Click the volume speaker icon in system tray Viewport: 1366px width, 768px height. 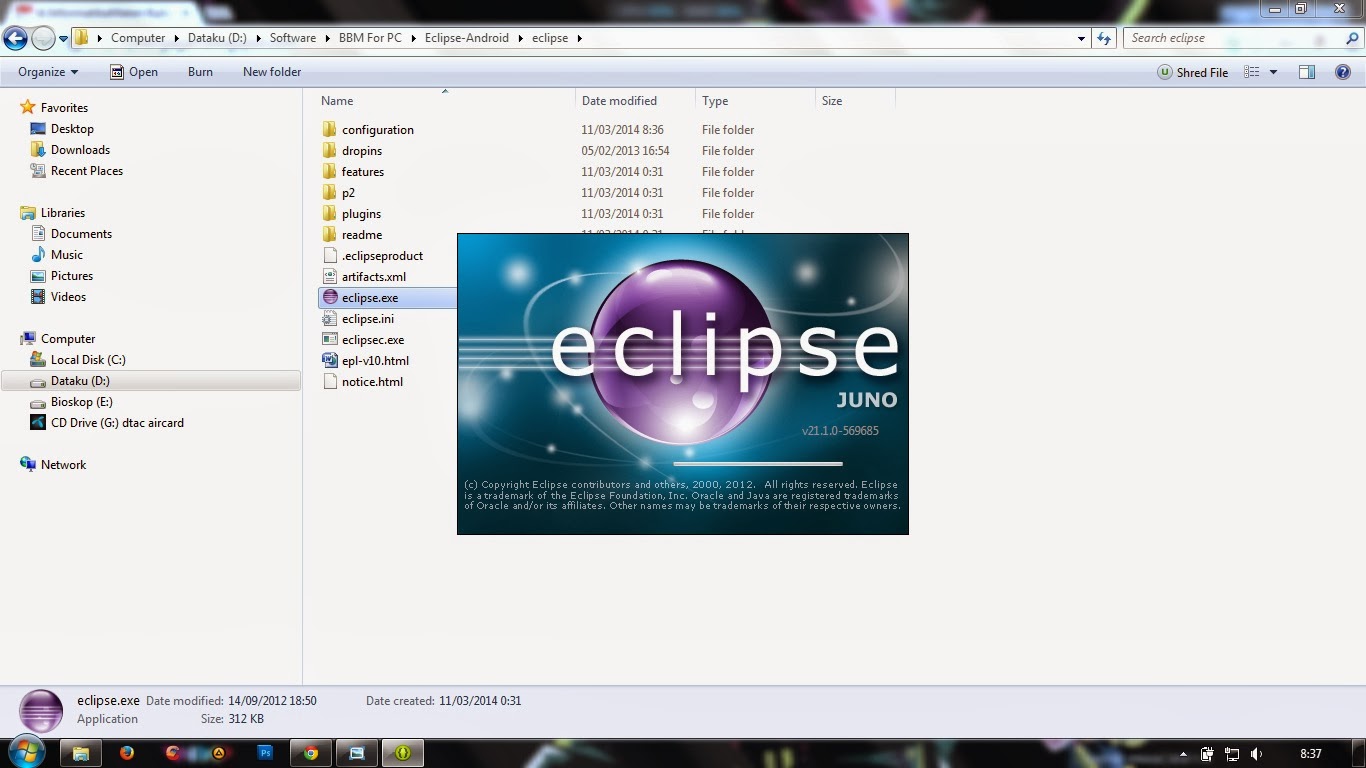click(x=1257, y=753)
